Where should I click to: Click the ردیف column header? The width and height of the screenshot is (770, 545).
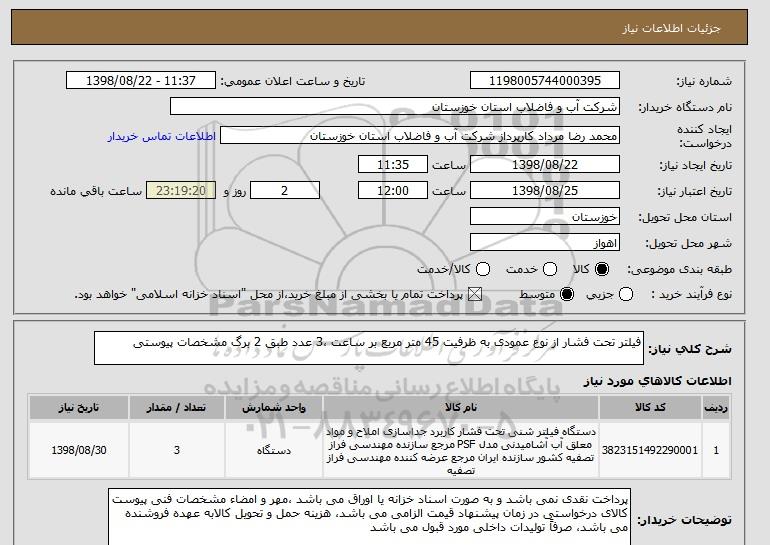[x=716, y=407]
